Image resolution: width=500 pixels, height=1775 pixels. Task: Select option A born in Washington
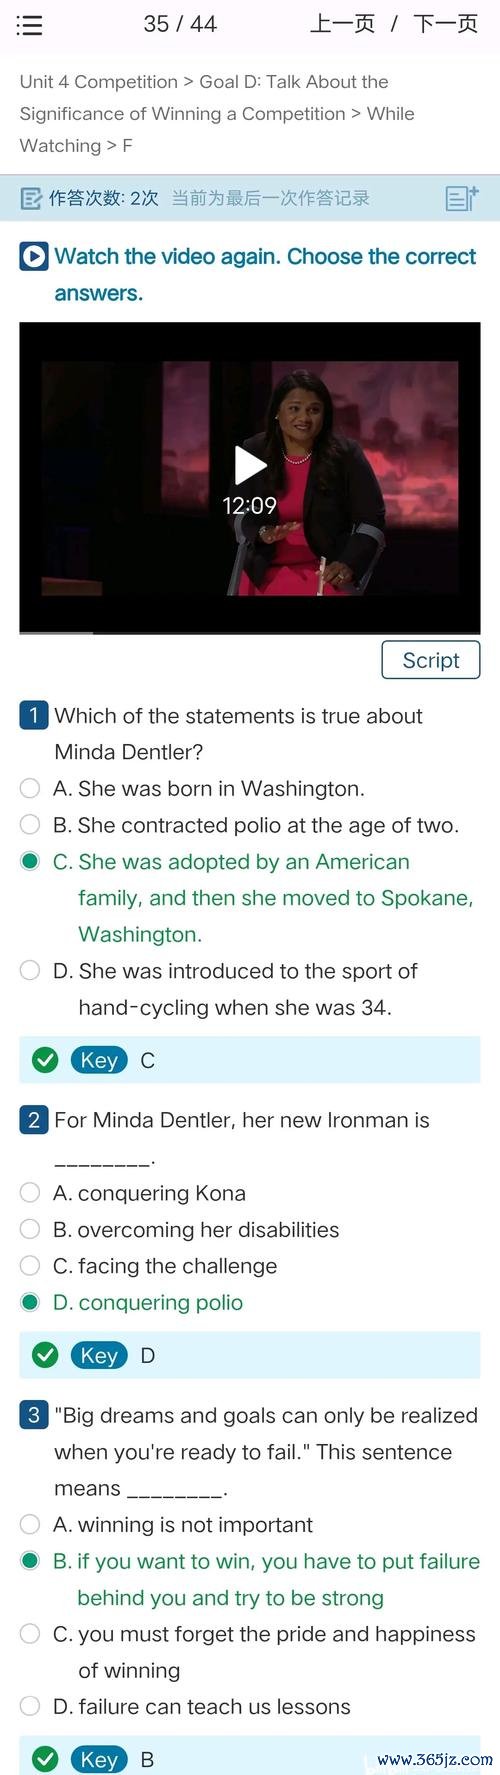(x=192, y=788)
